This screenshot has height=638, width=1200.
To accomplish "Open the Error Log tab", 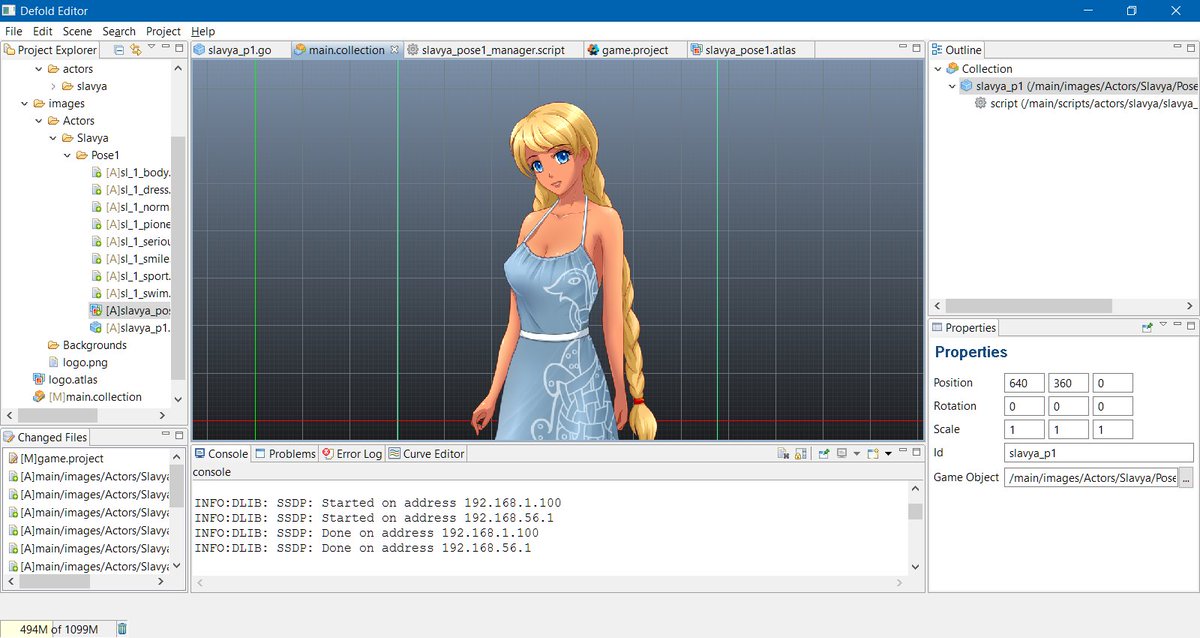I will pyautogui.click(x=352, y=454).
